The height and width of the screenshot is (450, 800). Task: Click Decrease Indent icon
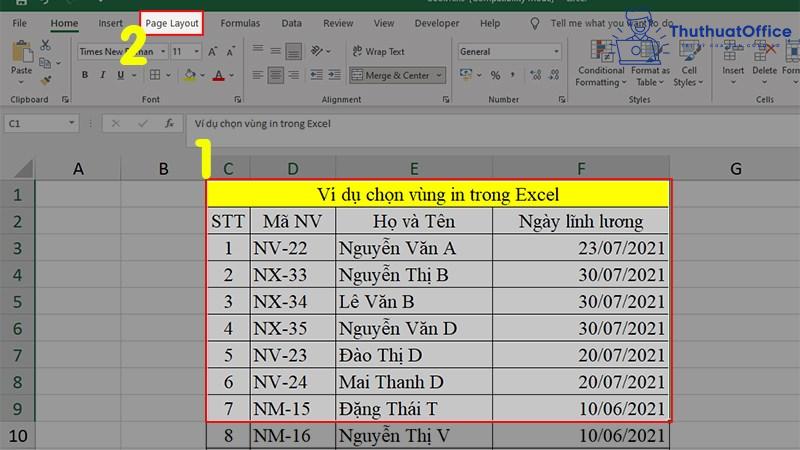[x=316, y=75]
